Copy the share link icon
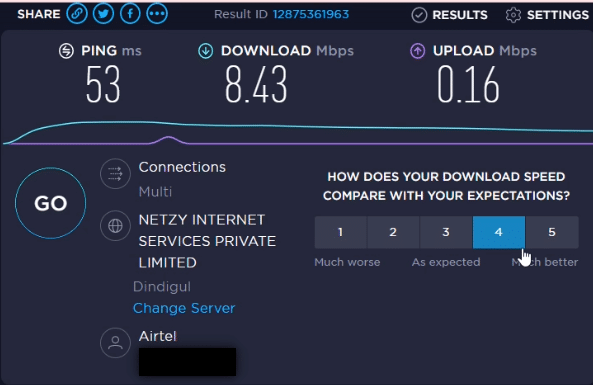Image resolution: width=593 pixels, height=385 pixels. (x=77, y=14)
